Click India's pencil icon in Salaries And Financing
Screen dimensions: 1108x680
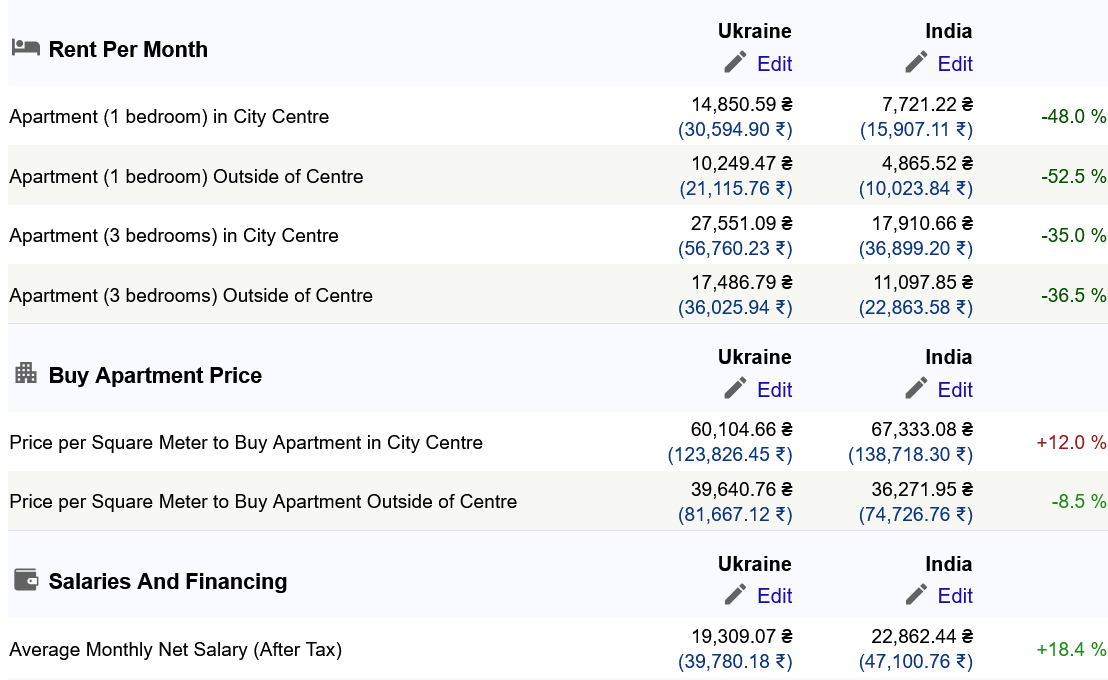[916, 594]
